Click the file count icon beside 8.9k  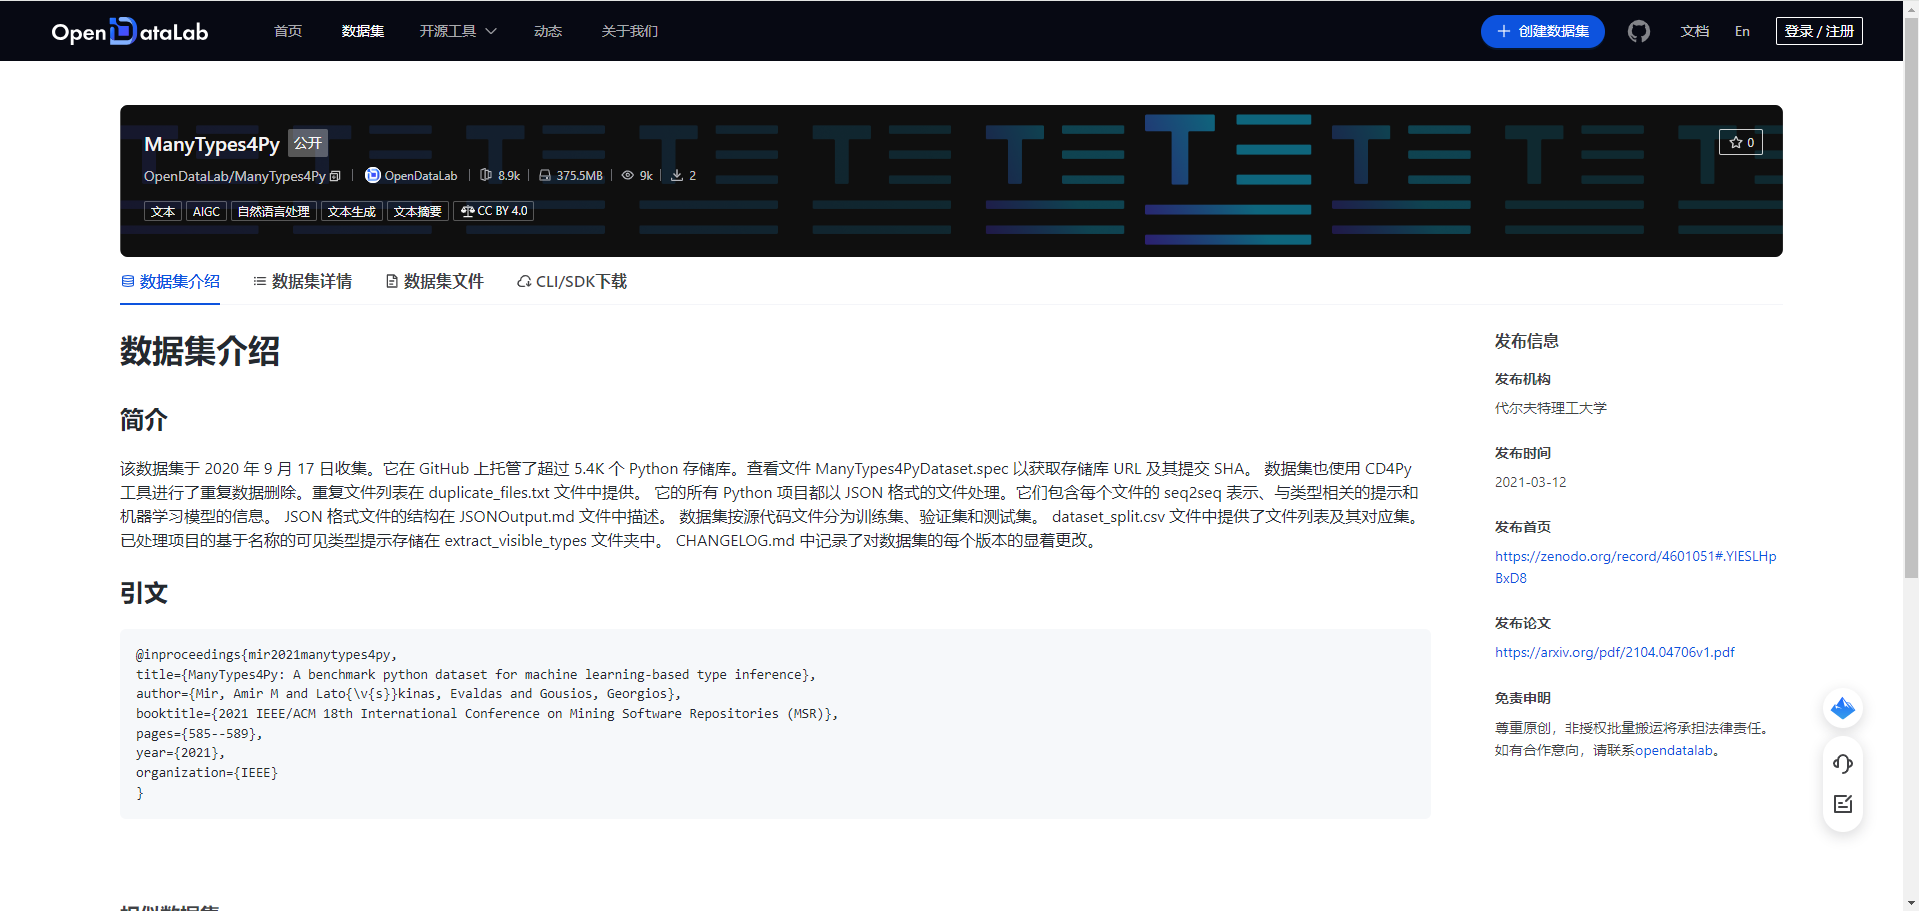[486, 175]
